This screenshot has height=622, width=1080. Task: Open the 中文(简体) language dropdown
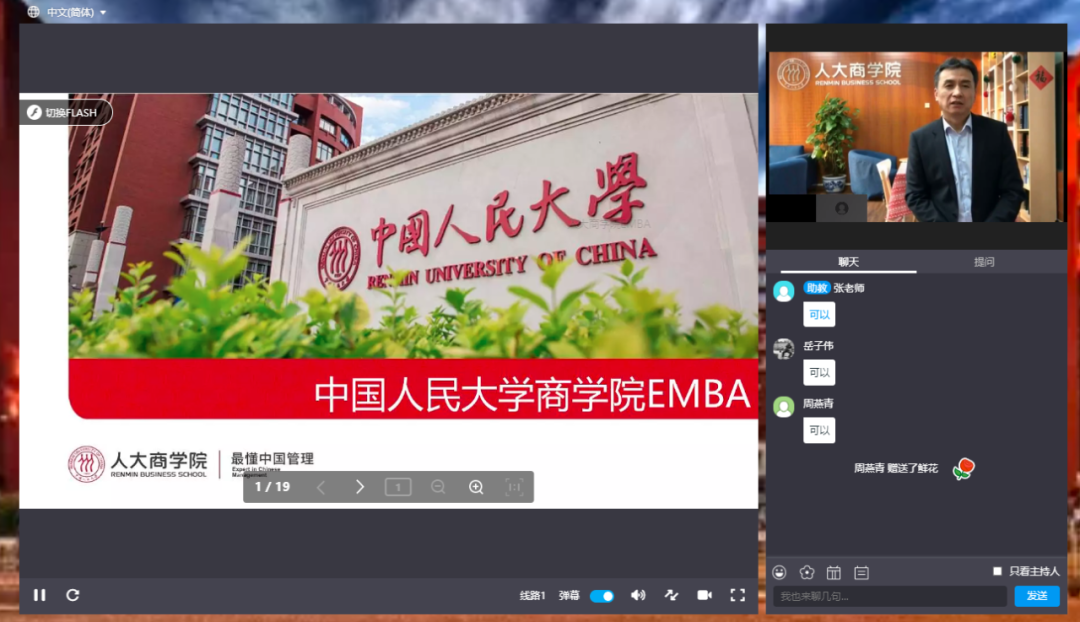pyautogui.click(x=67, y=12)
